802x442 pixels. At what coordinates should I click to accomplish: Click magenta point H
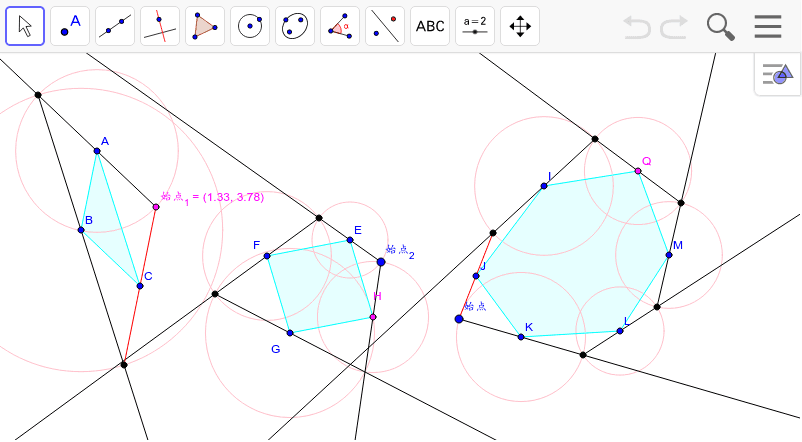click(x=373, y=317)
